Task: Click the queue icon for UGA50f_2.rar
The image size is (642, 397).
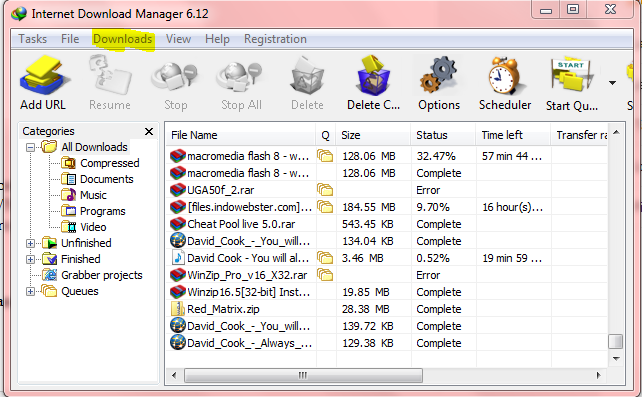Action: 325,190
